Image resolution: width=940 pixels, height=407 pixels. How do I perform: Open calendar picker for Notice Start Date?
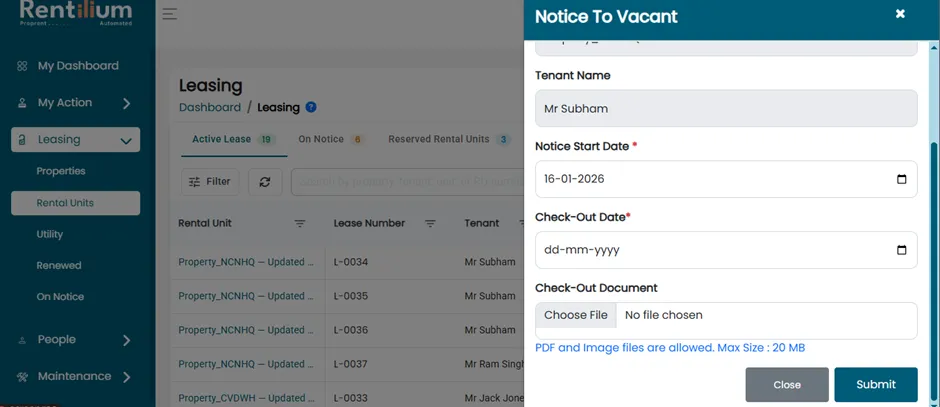pyautogui.click(x=901, y=179)
